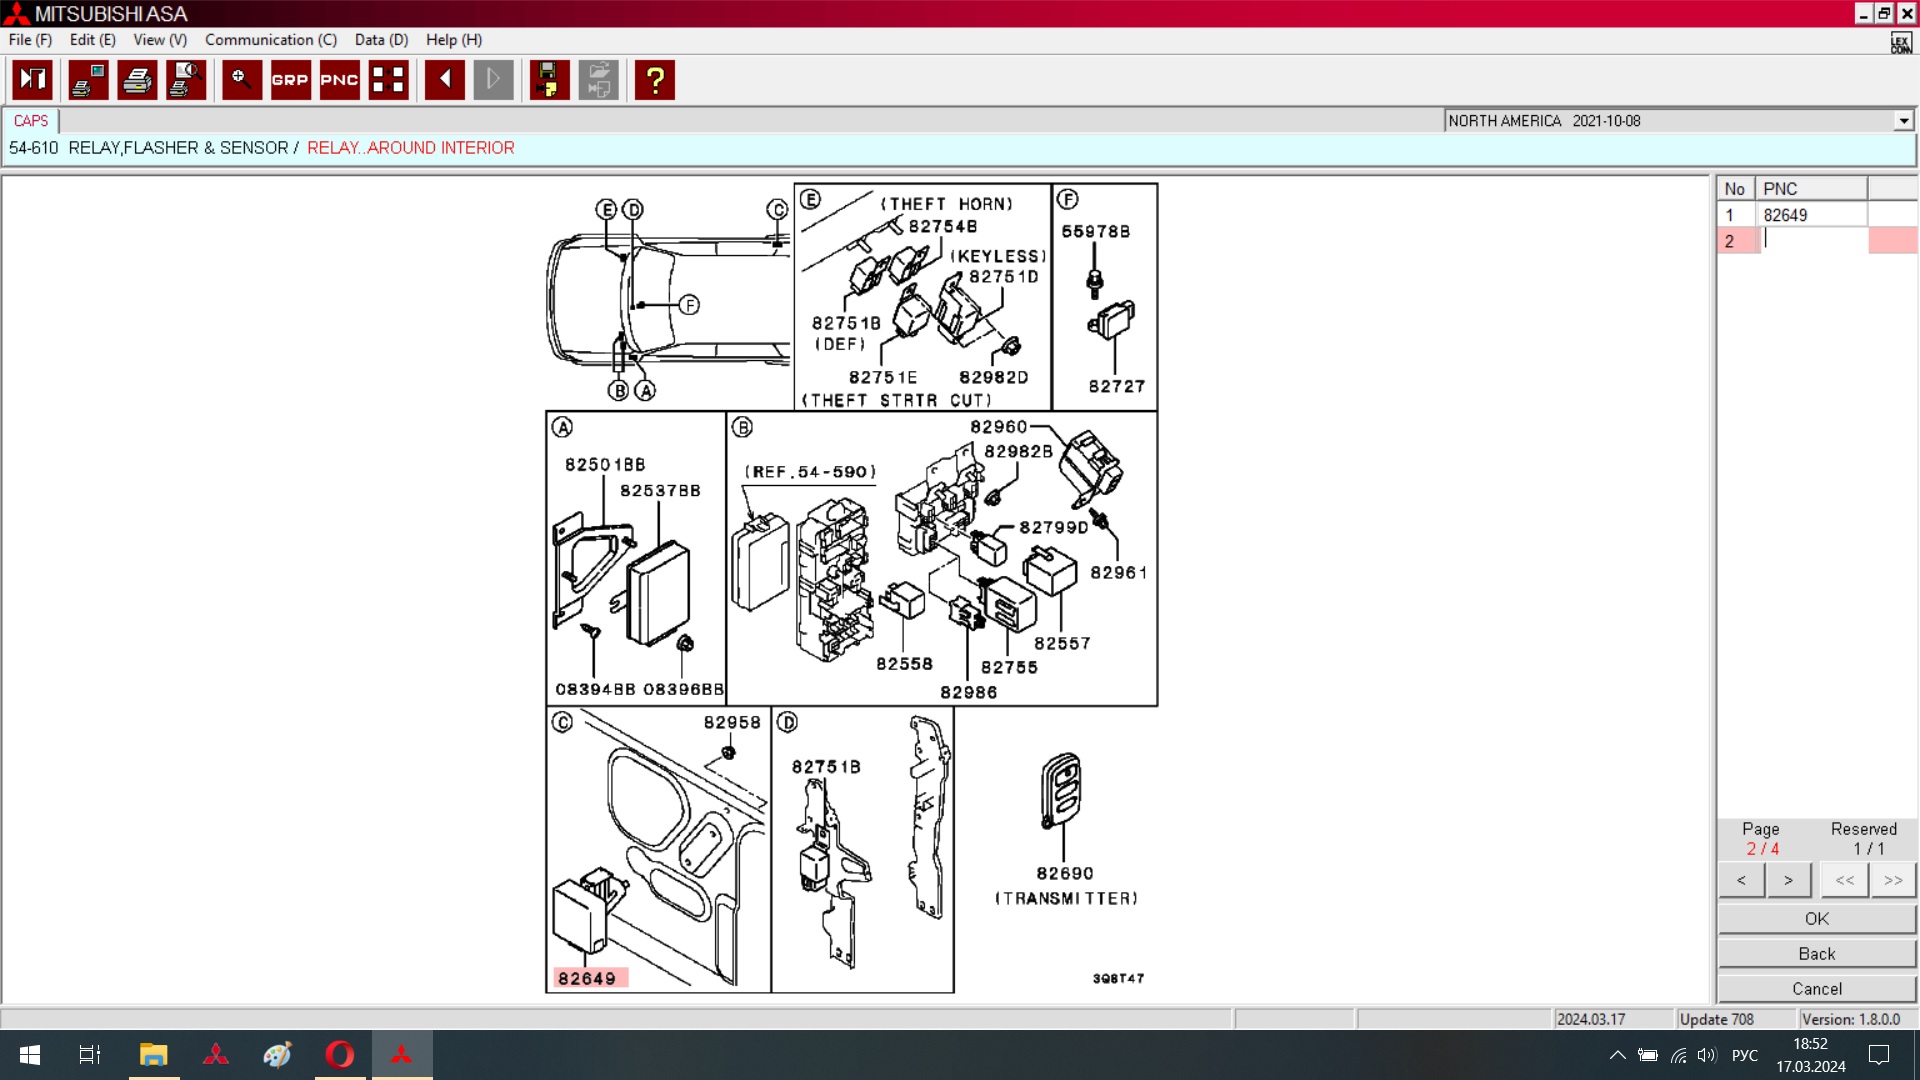
Task: Open Opera browser from taskbar
Action: pyautogui.click(x=339, y=1055)
